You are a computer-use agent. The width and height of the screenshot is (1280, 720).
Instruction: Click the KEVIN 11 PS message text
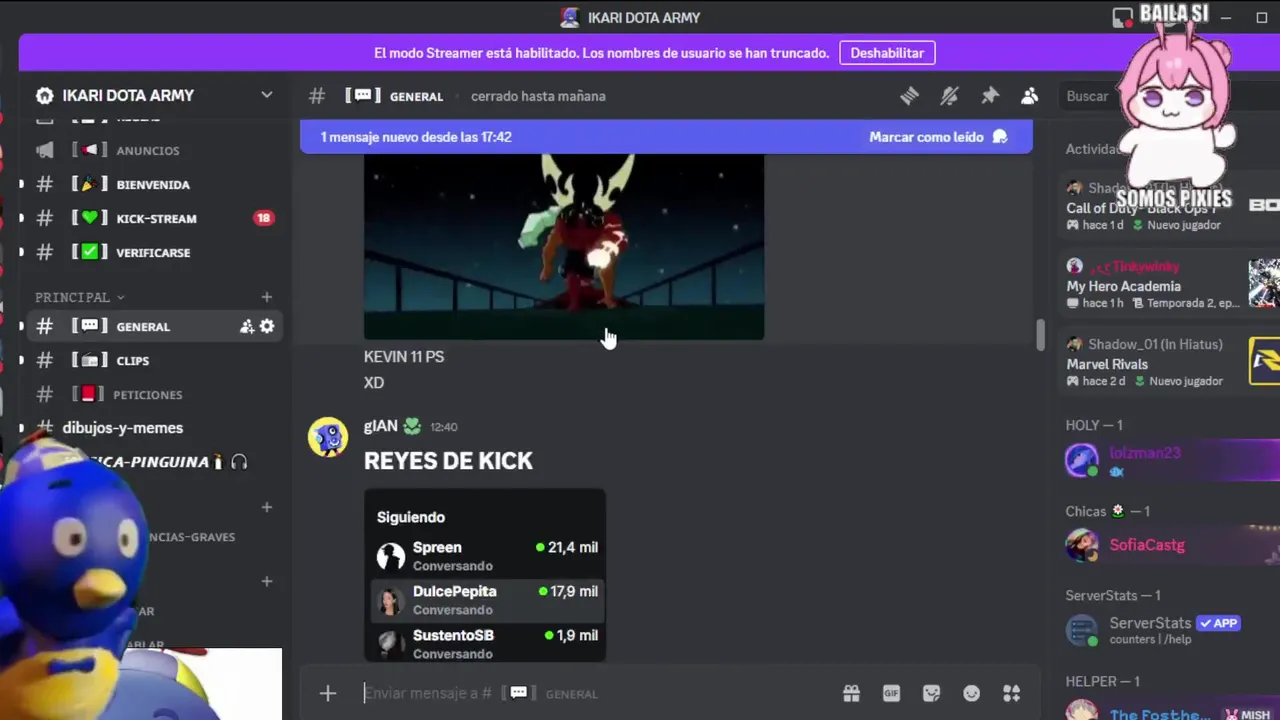point(404,356)
